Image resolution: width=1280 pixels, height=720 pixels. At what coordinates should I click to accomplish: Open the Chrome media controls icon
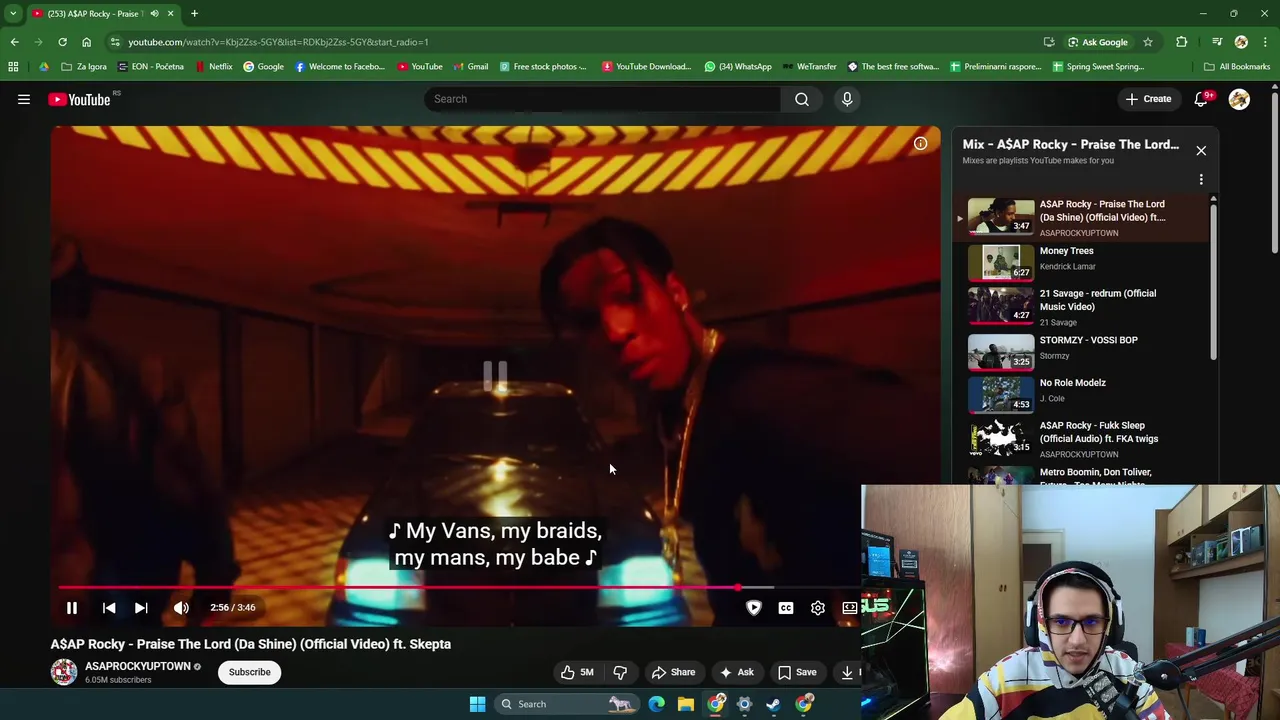1217,42
